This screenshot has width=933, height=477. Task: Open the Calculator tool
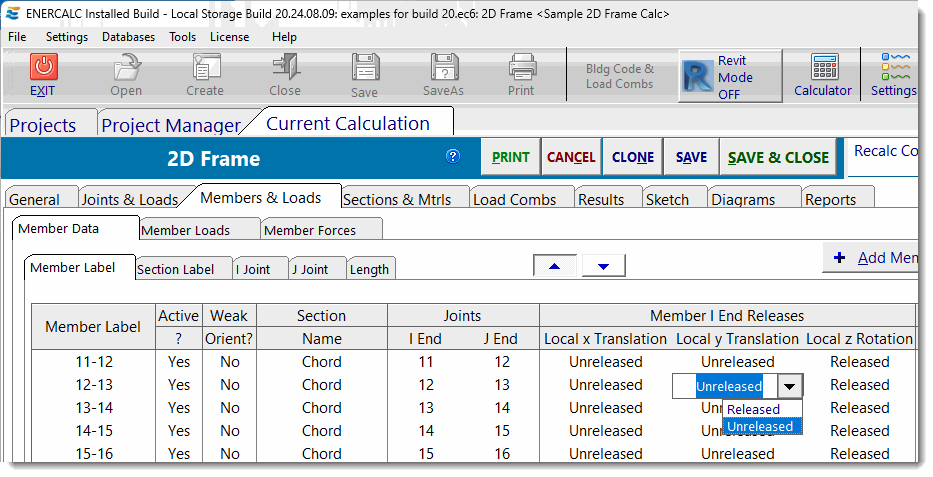(x=823, y=68)
